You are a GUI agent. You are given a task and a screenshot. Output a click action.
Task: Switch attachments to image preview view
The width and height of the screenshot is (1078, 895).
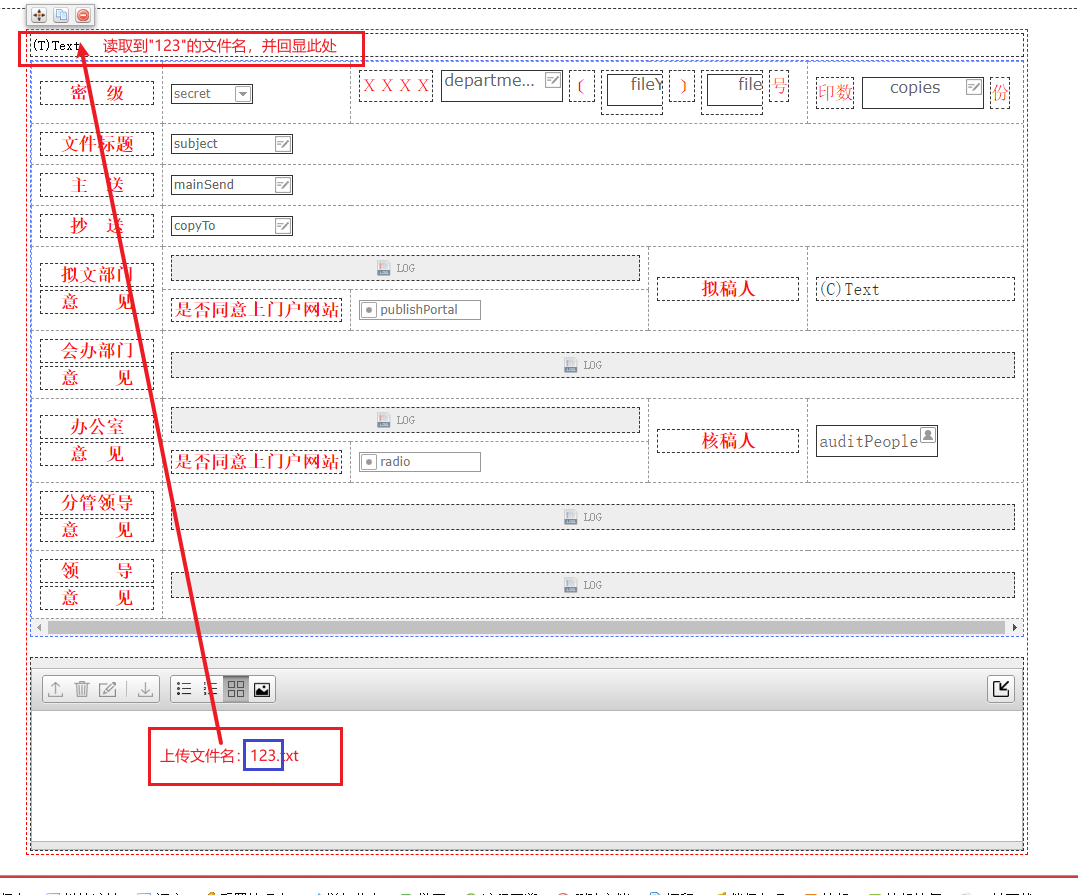(x=262, y=689)
